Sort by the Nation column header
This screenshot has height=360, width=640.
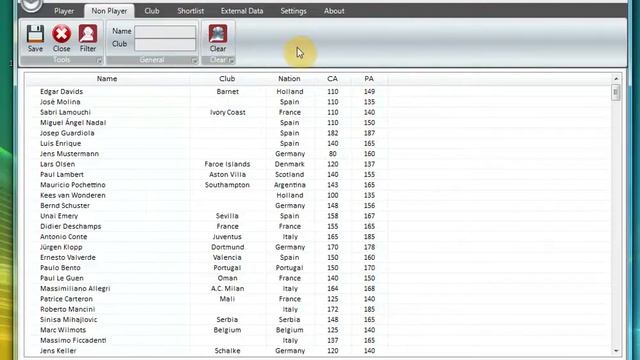tap(289, 79)
